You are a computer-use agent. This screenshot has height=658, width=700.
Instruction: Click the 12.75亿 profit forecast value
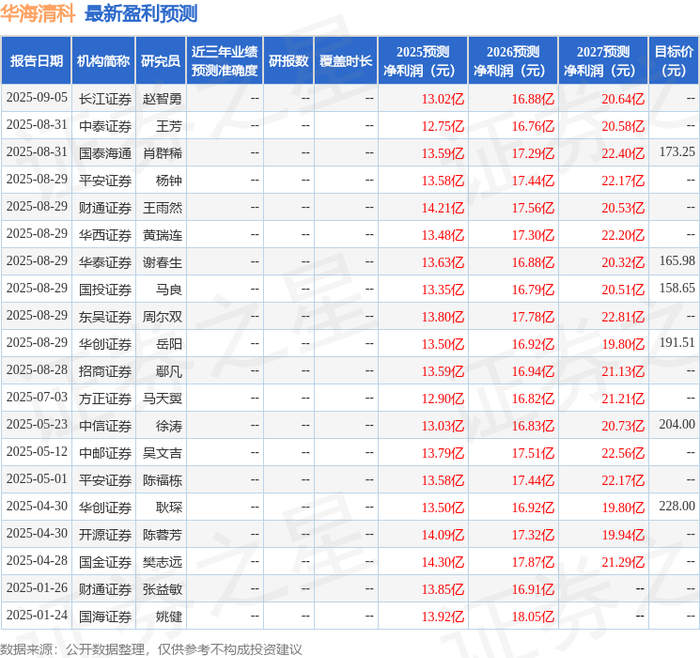click(443, 126)
